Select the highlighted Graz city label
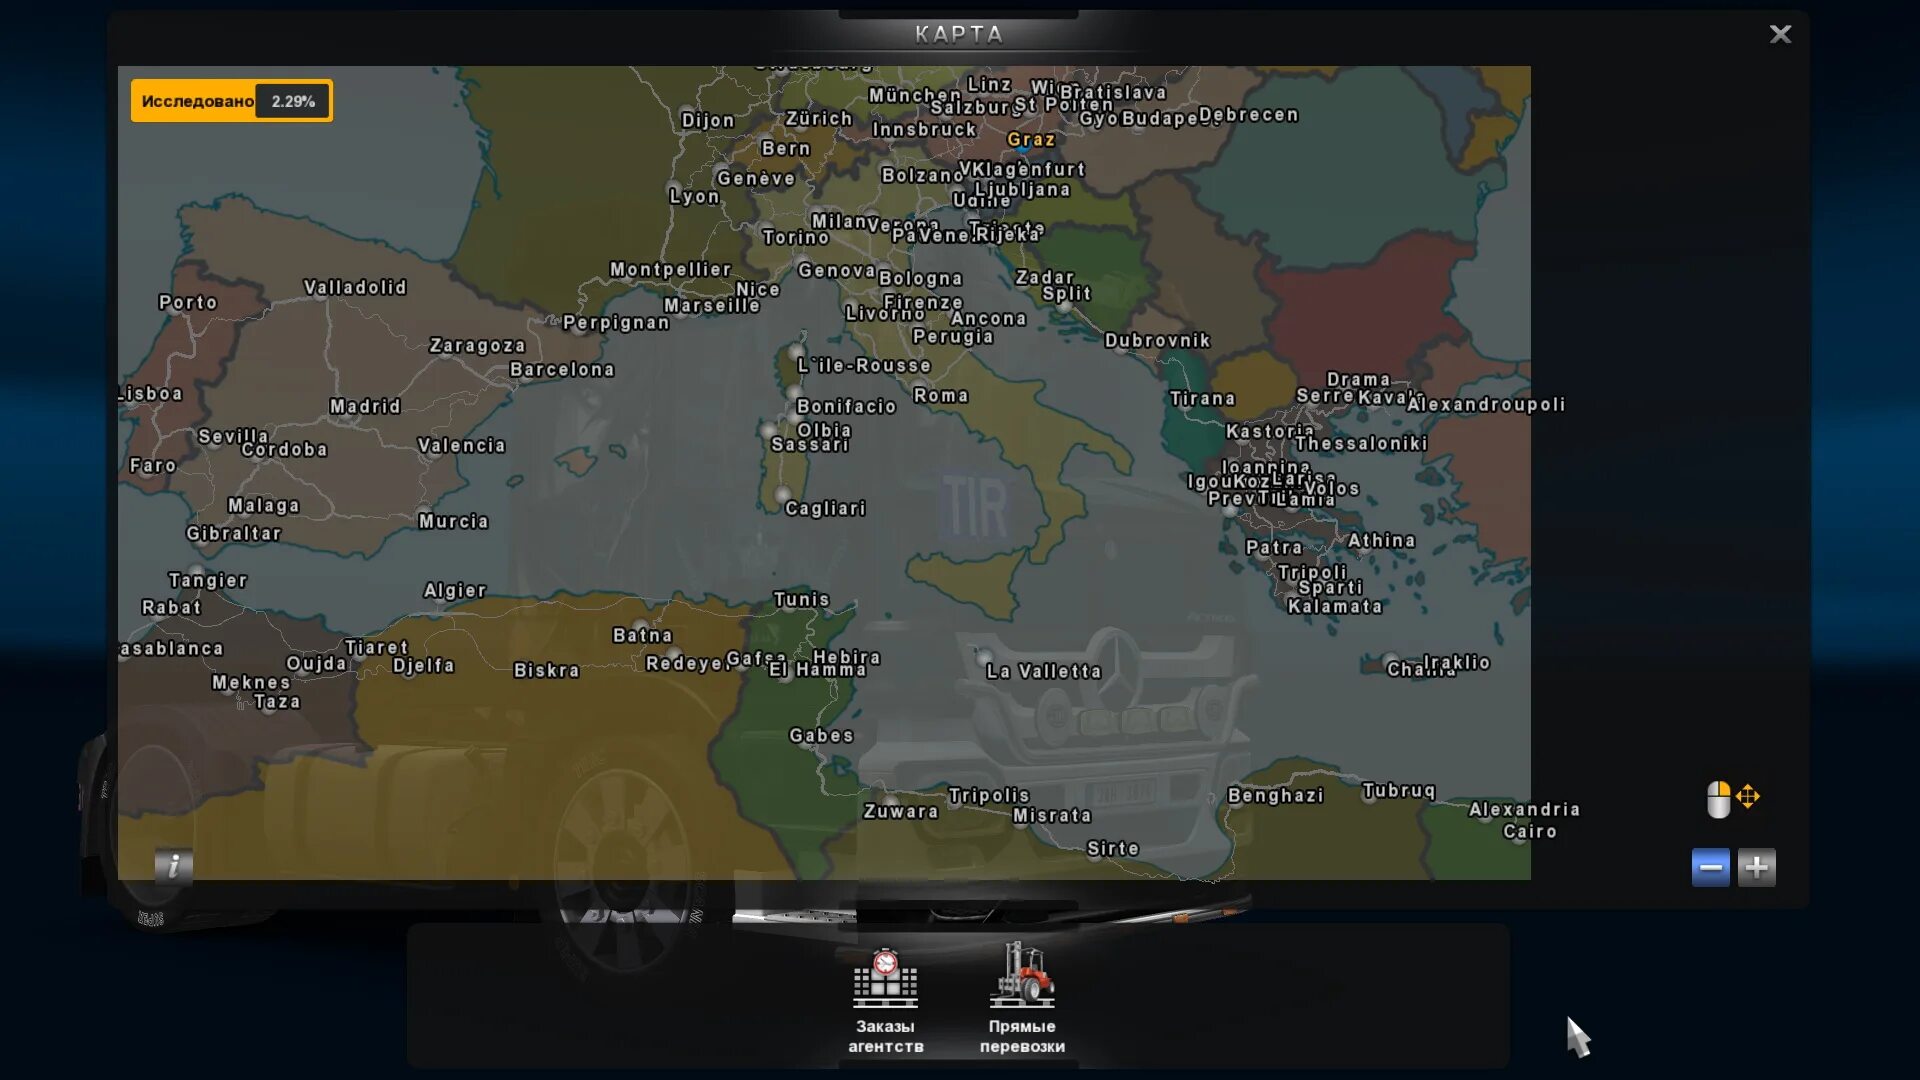Image resolution: width=1920 pixels, height=1080 pixels. coord(1030,140)
